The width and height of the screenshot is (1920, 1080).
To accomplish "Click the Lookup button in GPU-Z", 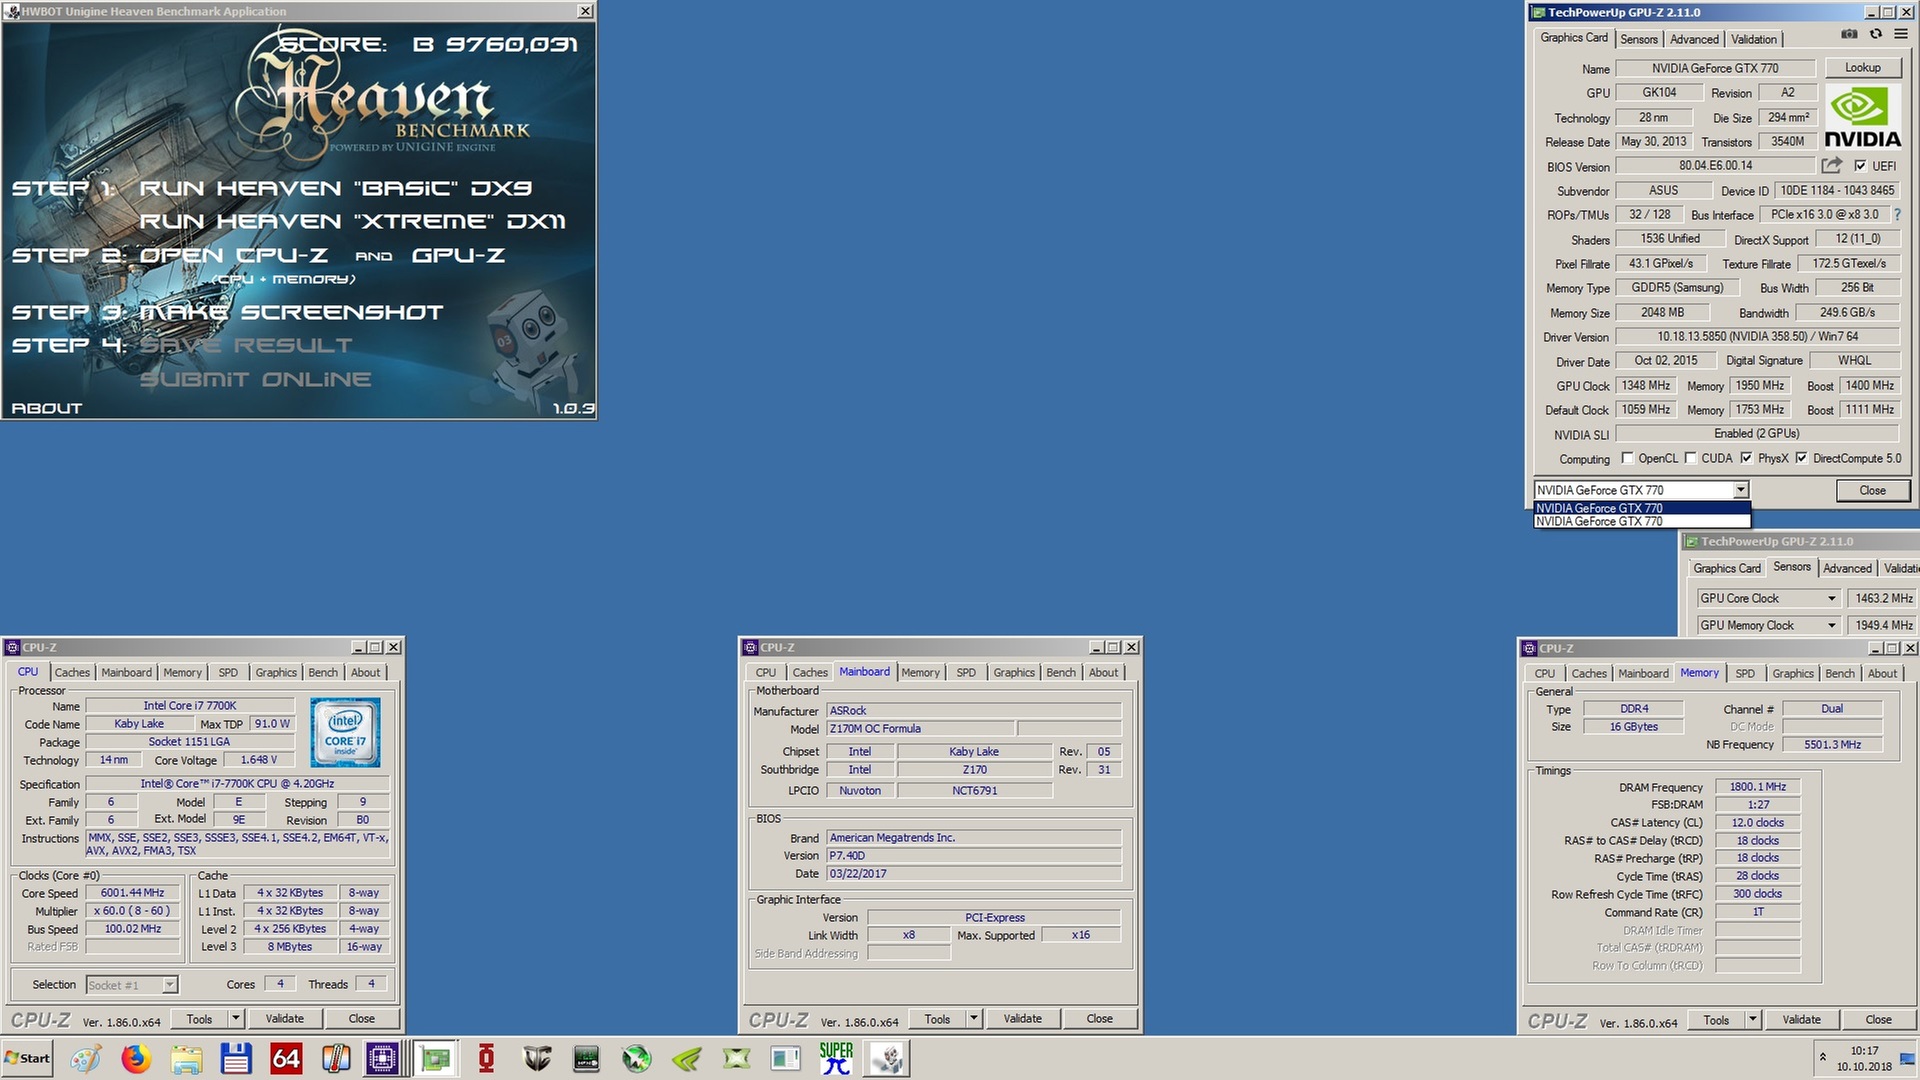I will coord(1863,68).
